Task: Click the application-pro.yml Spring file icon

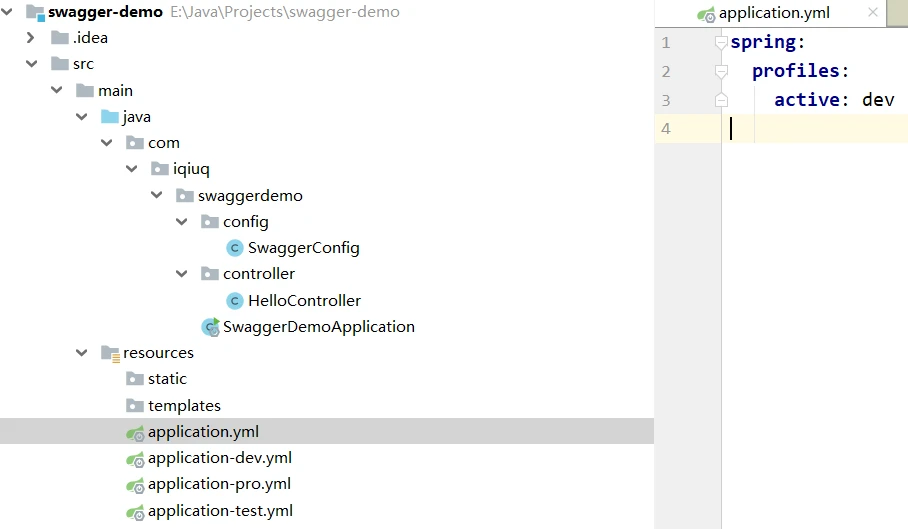Action: (135, 485)
